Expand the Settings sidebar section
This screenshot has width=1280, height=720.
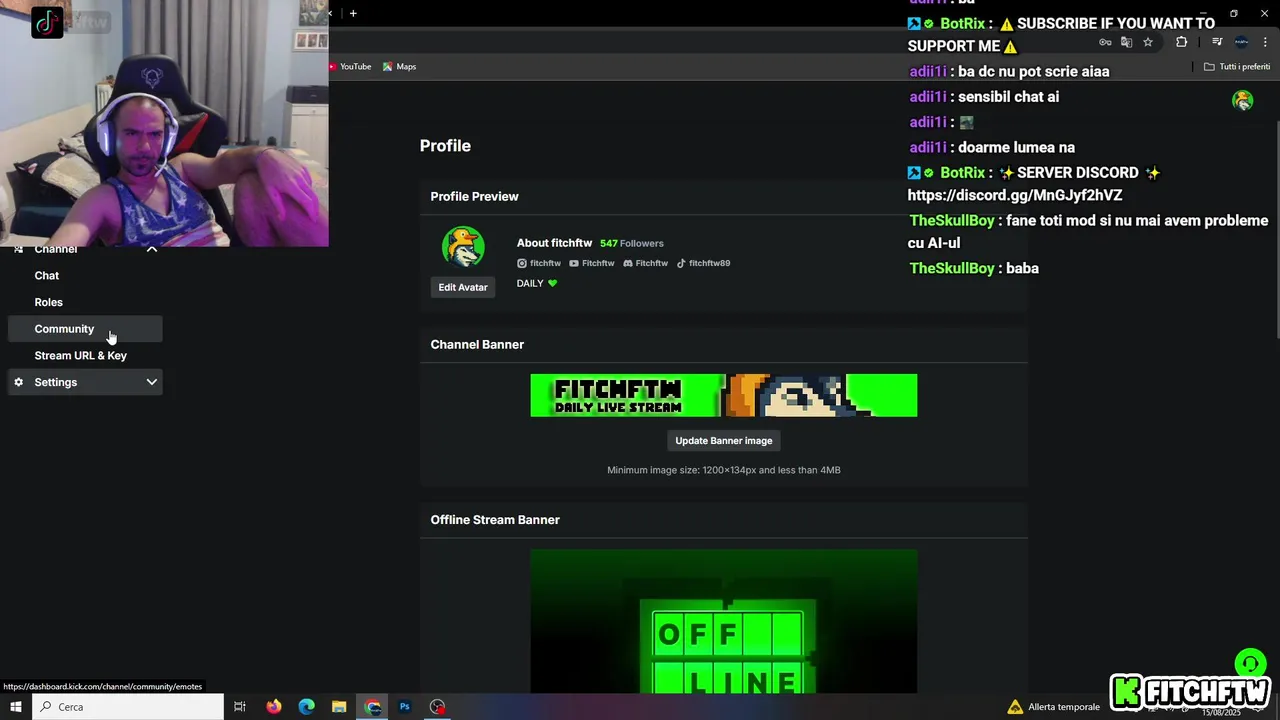85,382
